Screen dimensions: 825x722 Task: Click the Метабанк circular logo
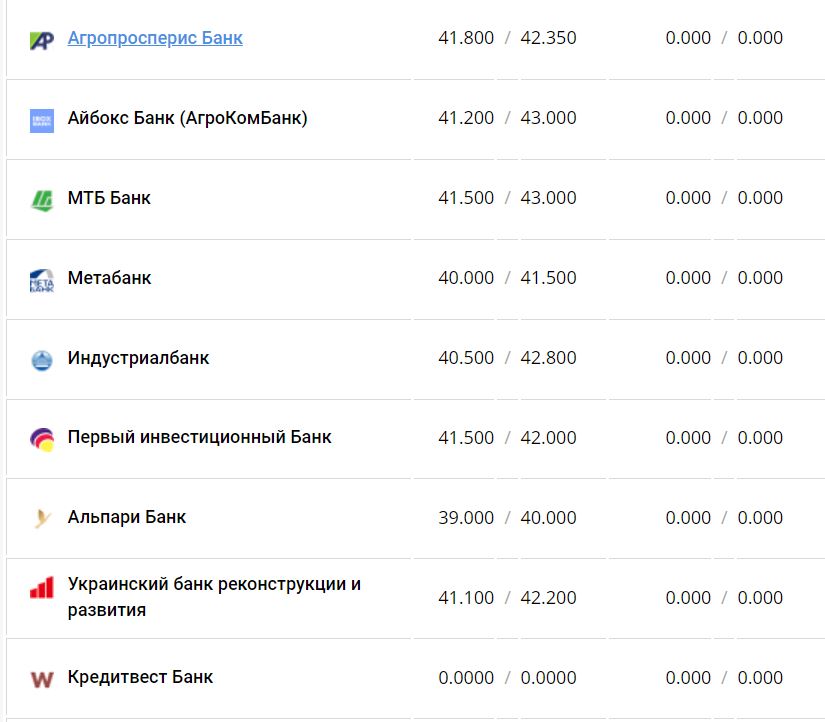coord(40,277)
